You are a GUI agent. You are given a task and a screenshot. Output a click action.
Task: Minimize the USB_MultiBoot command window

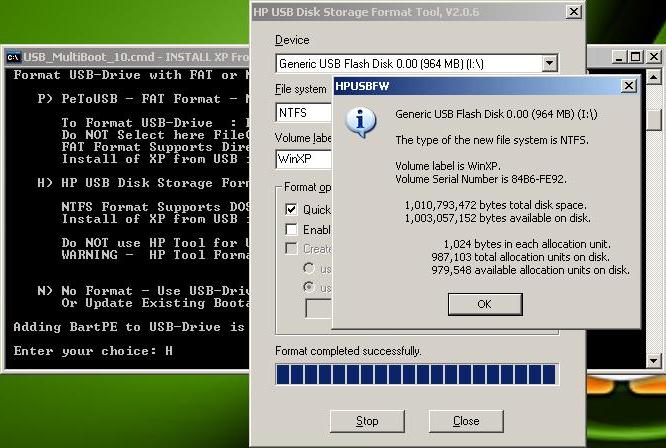tap(619, 57)
